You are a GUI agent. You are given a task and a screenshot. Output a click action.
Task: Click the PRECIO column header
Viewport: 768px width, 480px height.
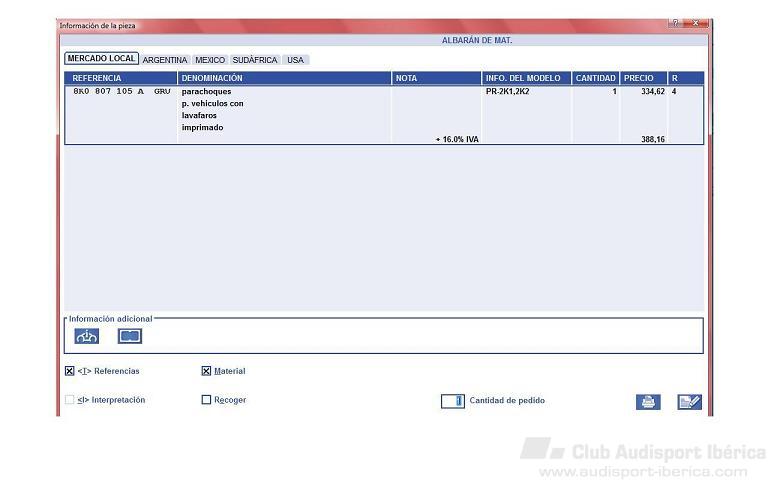pos(644,78)
